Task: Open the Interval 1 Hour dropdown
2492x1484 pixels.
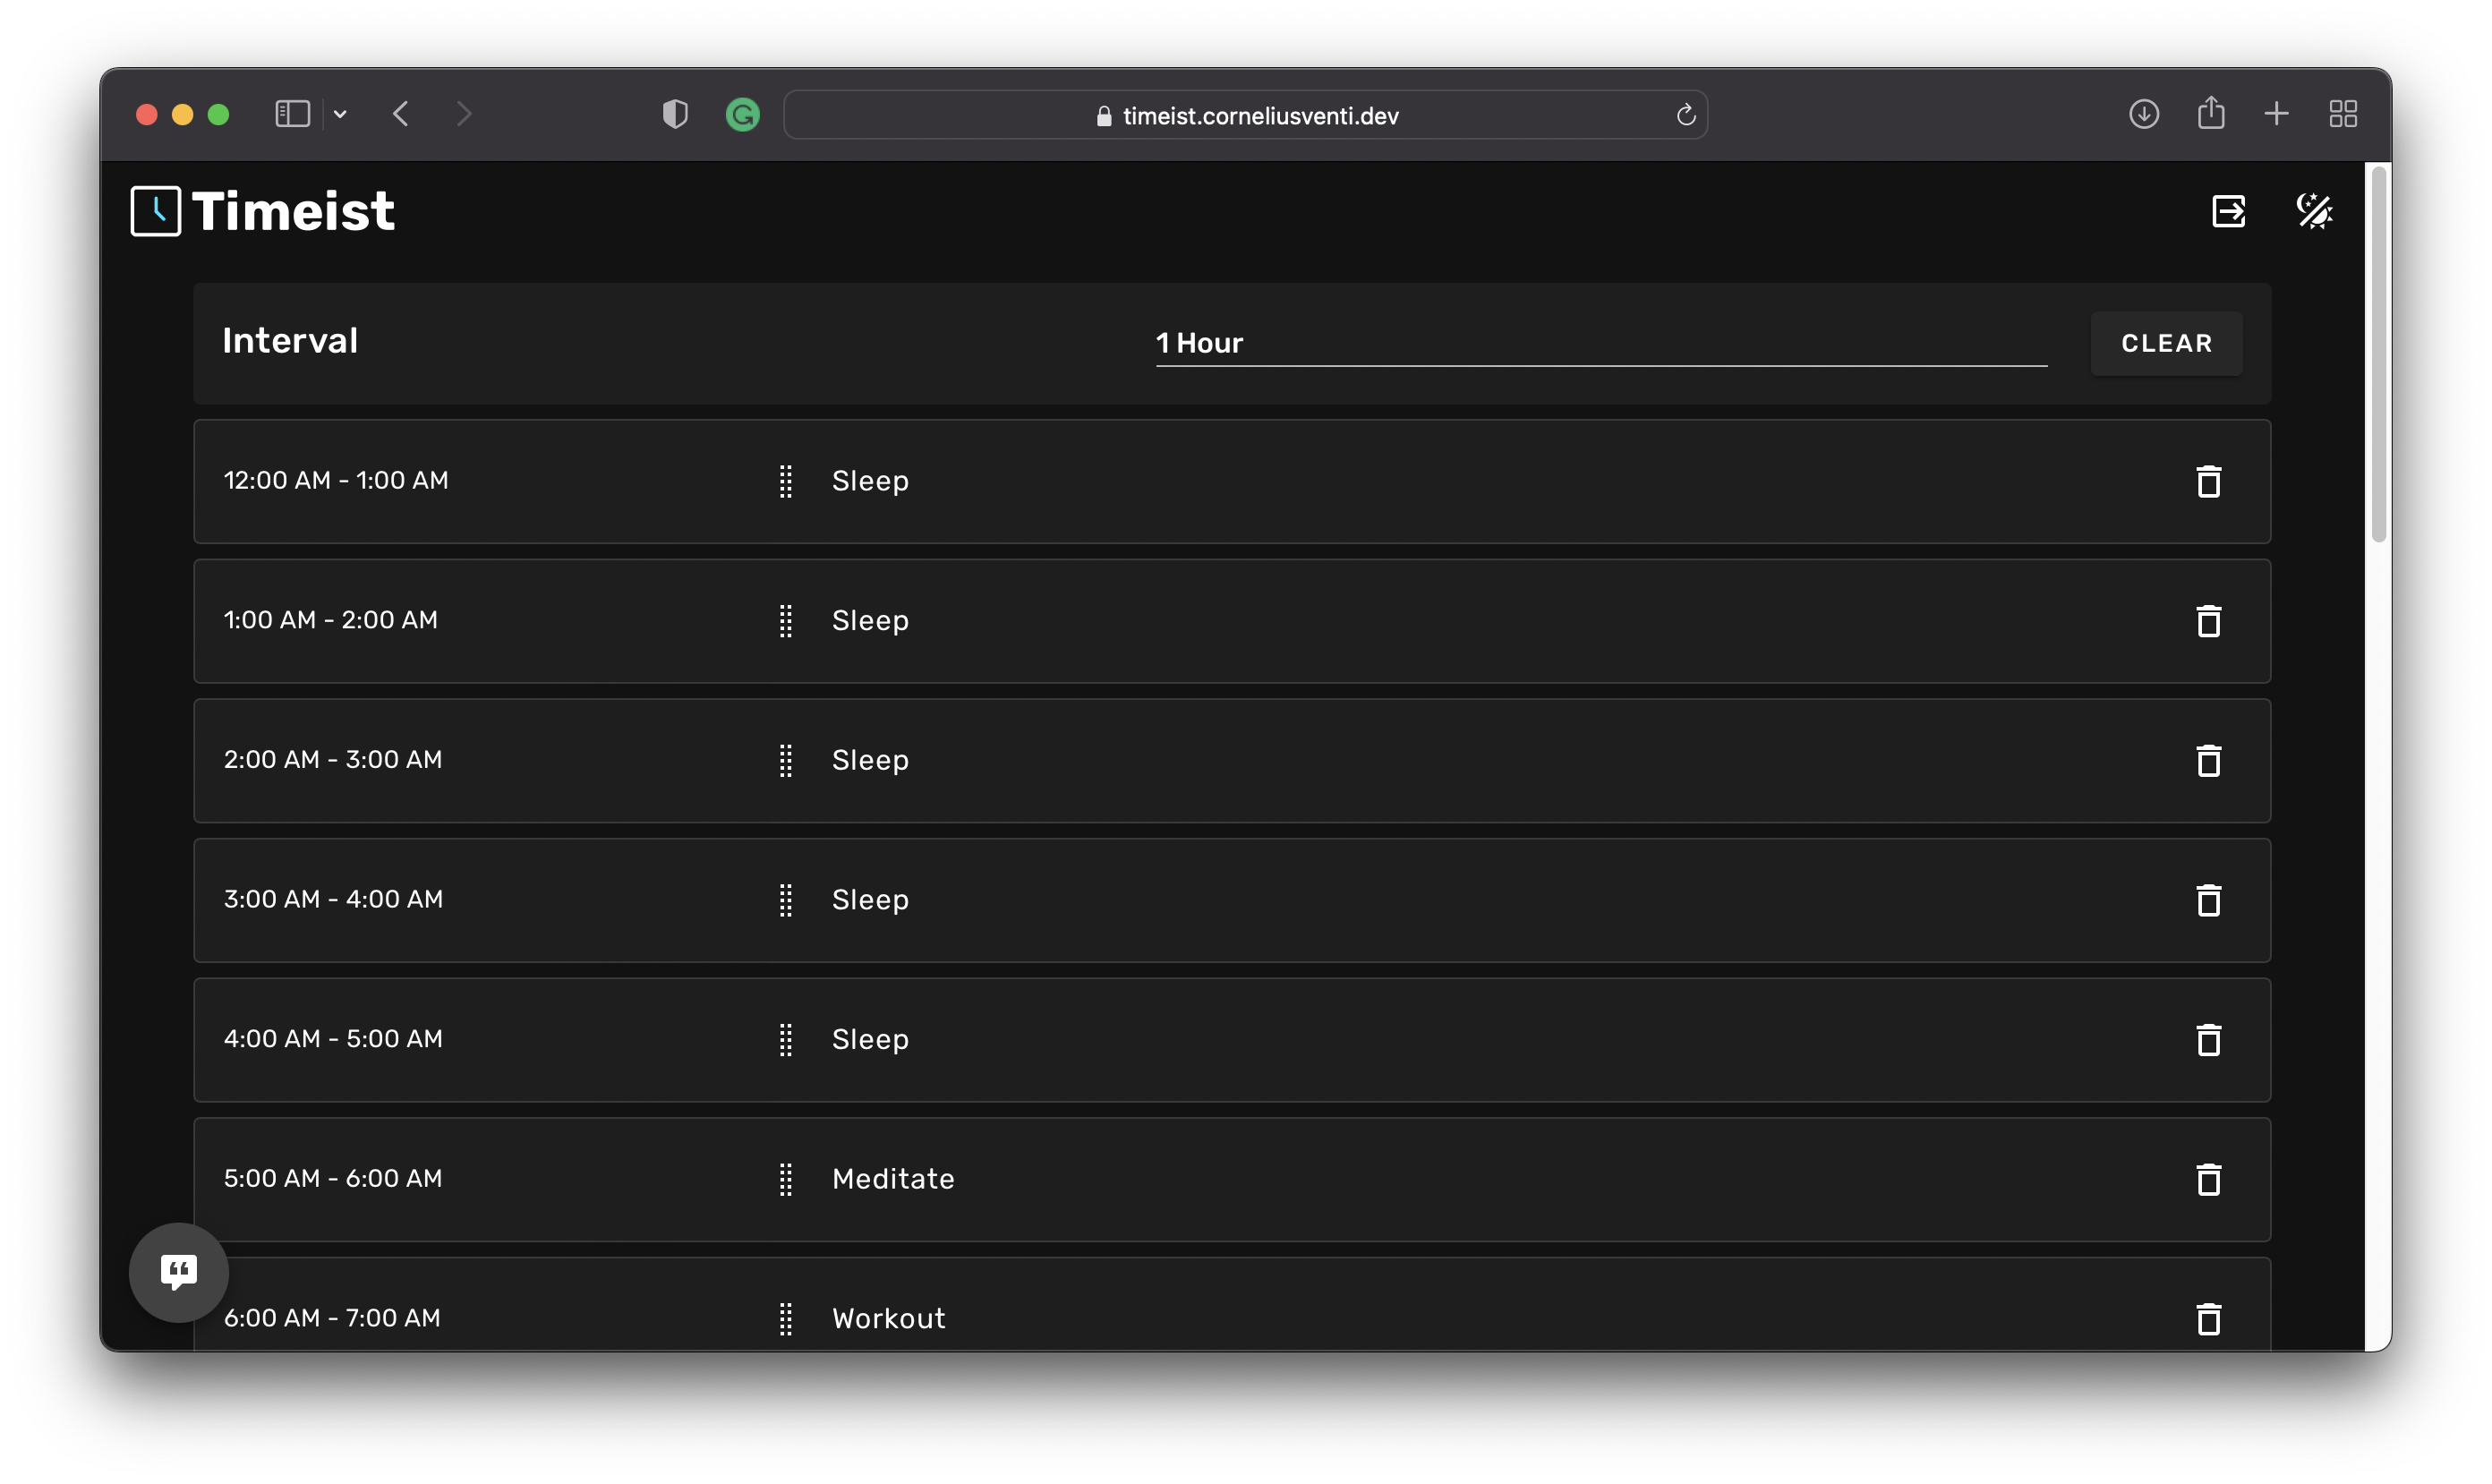Action: pyautogui.click(x=1600, y=343)
